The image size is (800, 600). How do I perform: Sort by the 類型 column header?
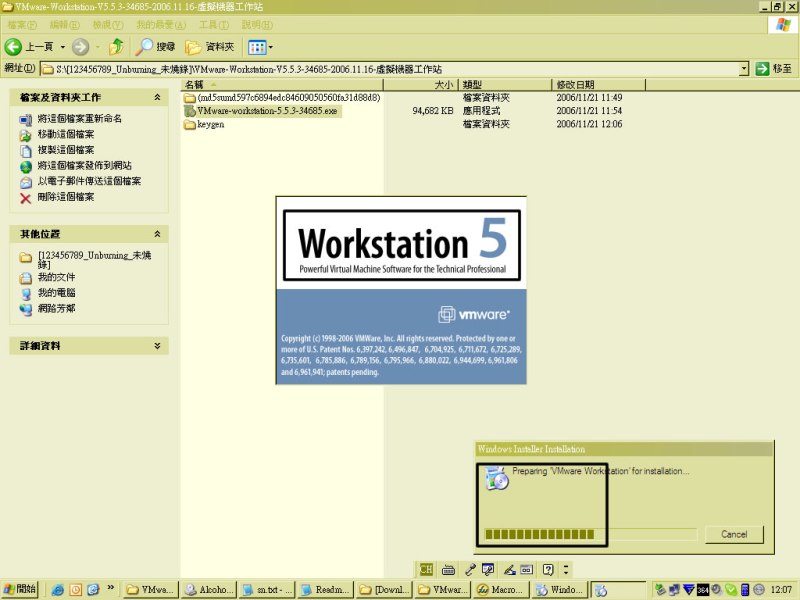(505, 85)
